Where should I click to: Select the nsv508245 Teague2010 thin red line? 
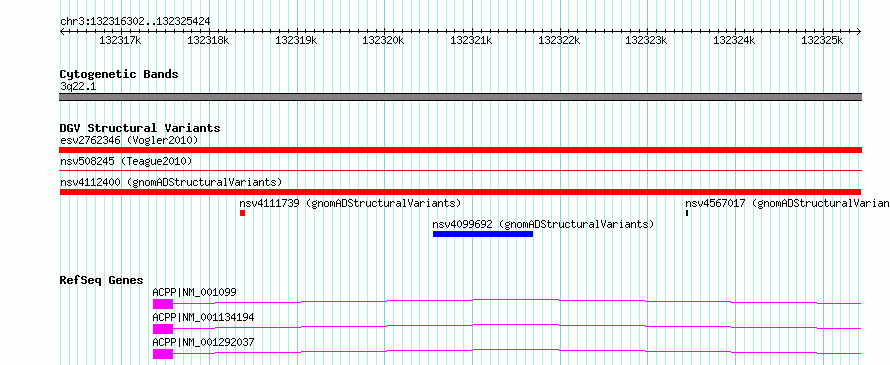coord(460,170)
